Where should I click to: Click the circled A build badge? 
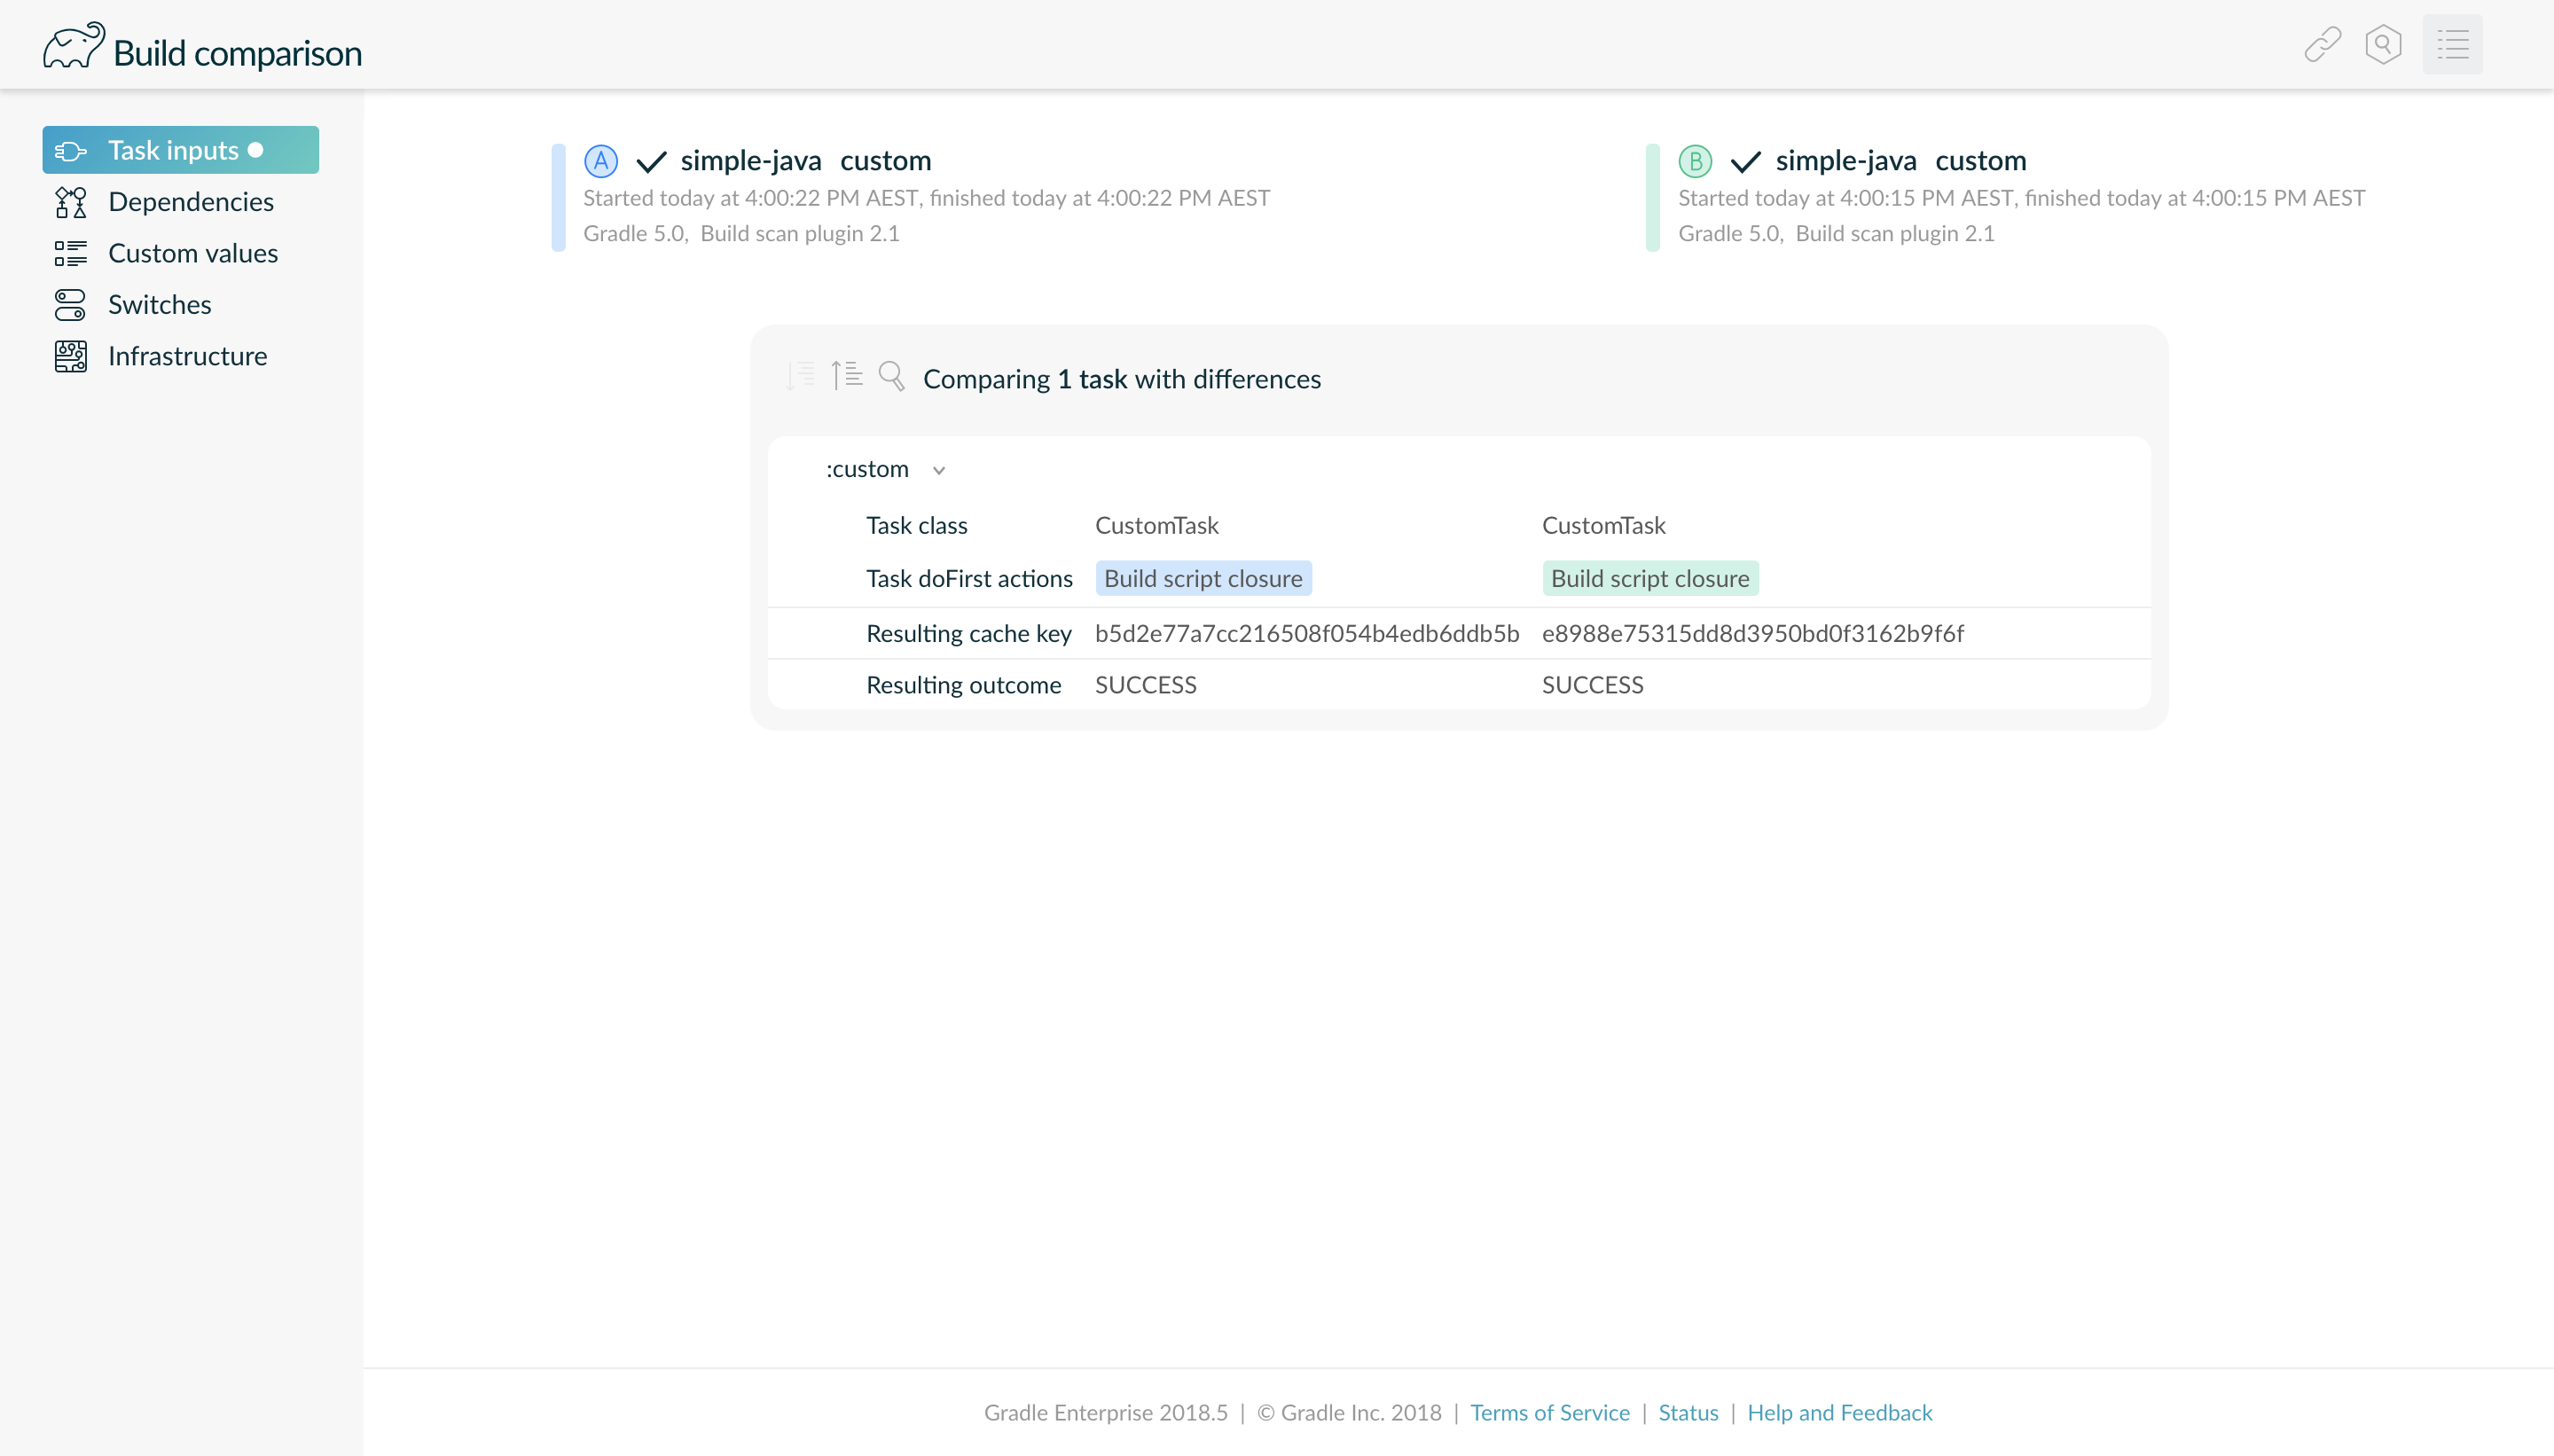click(600, 160)
